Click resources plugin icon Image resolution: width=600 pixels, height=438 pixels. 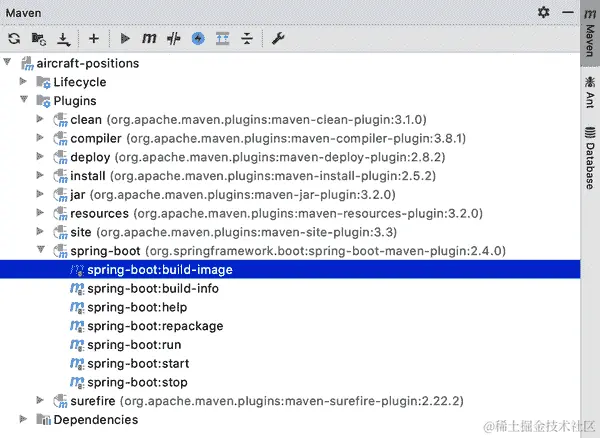60,213
